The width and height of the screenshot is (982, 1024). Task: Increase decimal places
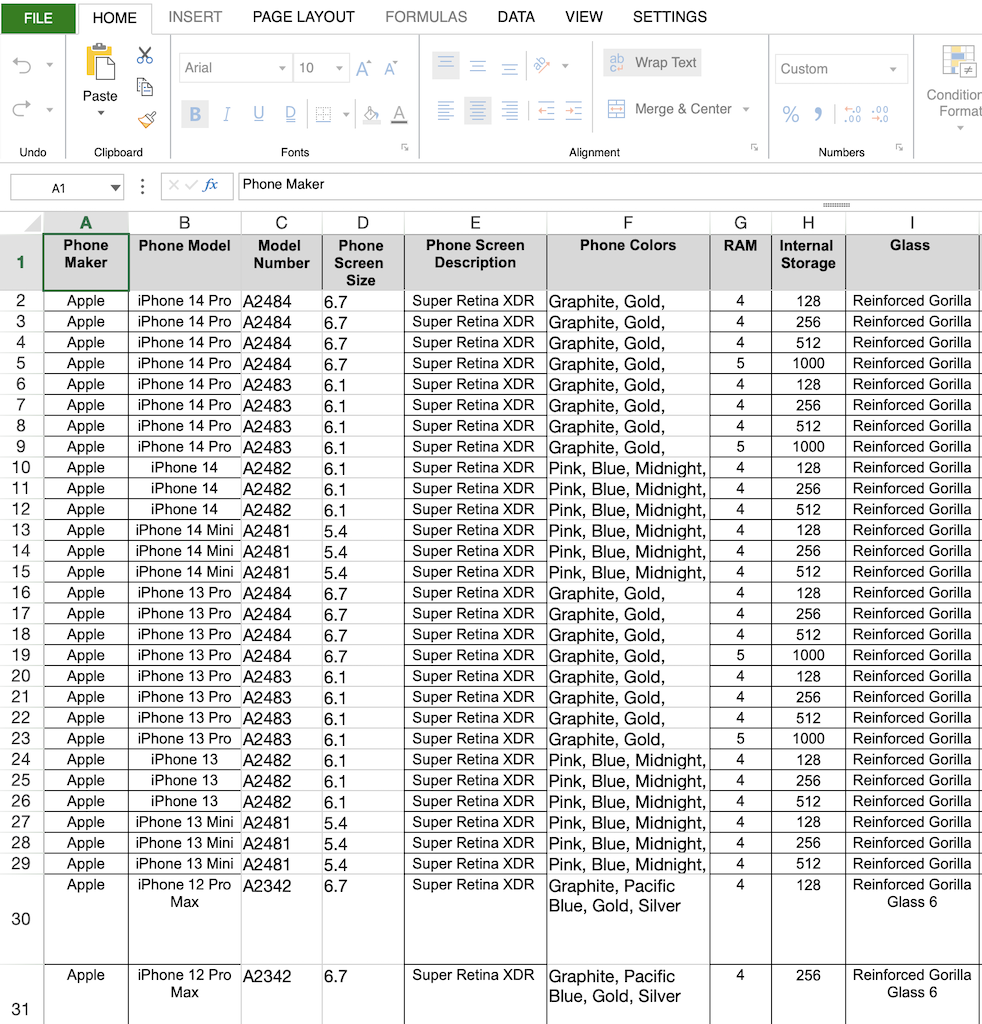[852, 114]
